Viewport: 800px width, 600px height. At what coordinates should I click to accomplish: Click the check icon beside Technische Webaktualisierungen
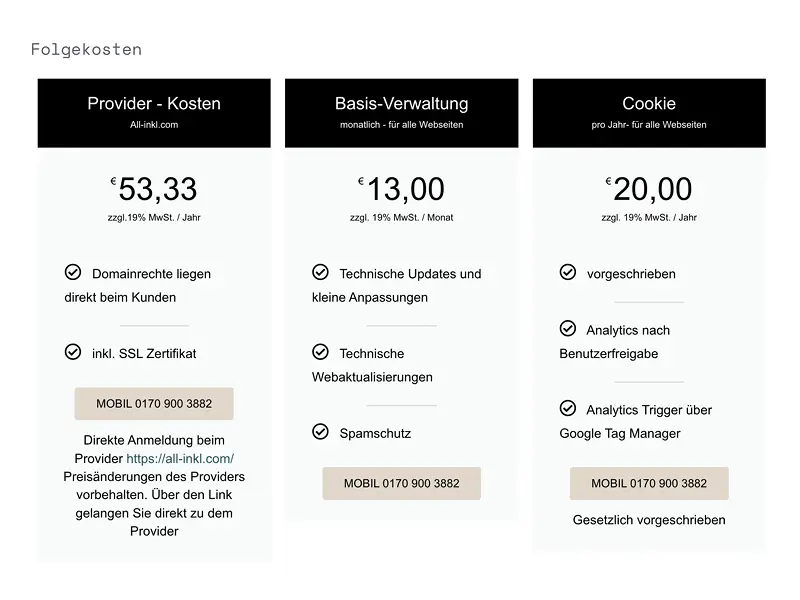[x=321, y=352]
